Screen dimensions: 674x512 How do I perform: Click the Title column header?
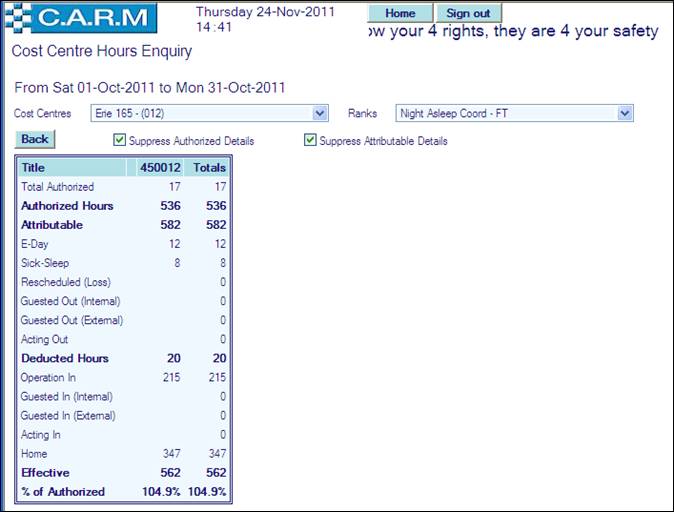point(34,168)
